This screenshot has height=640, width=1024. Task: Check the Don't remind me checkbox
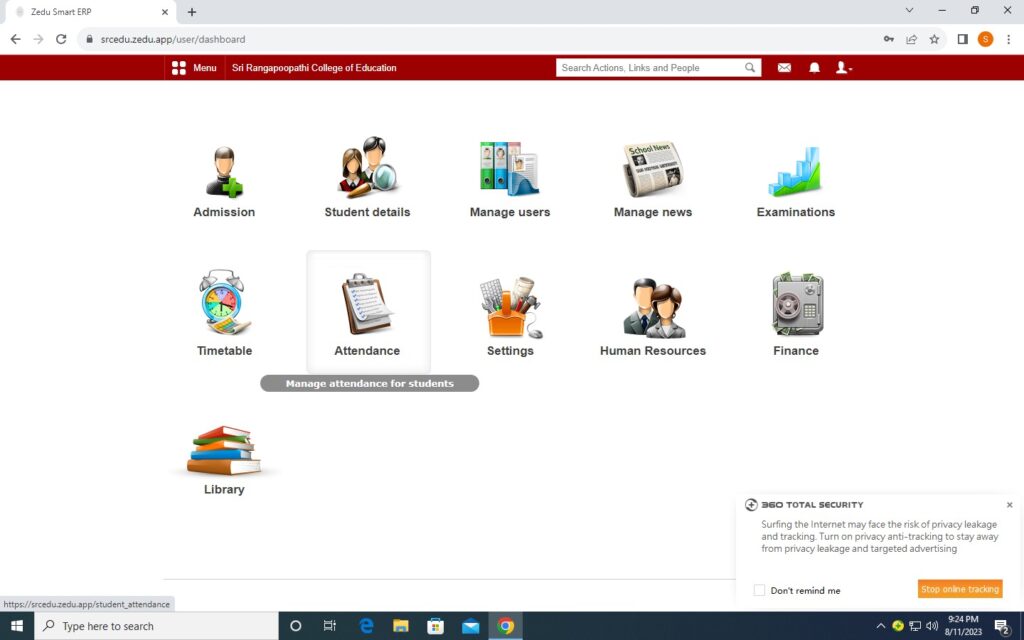(760, 590)
